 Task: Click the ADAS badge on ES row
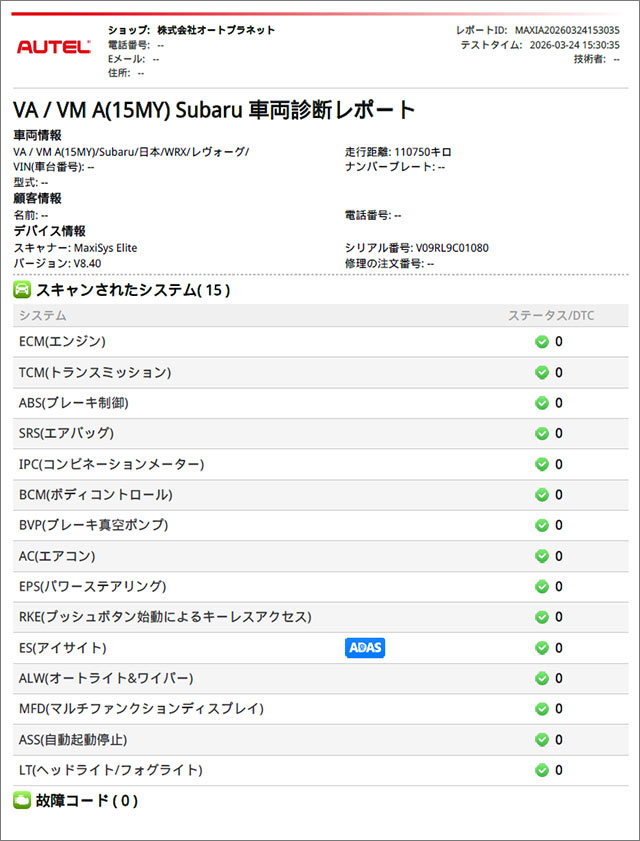(x=365, y=647)
